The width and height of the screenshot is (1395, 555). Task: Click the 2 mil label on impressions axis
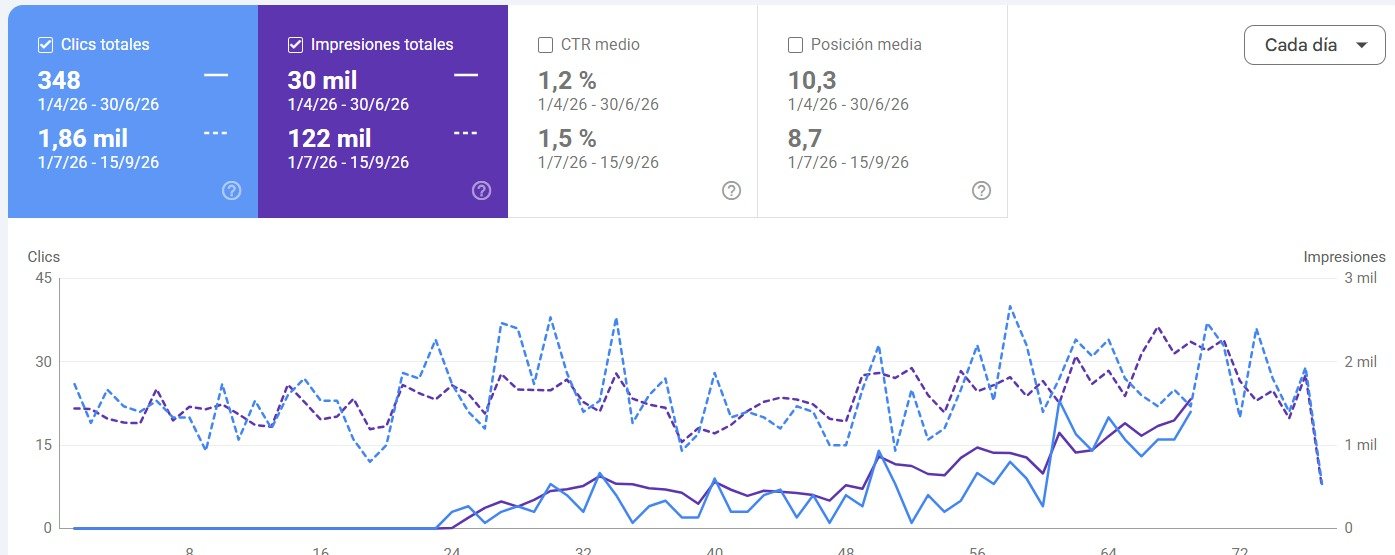coord(1361,362)
